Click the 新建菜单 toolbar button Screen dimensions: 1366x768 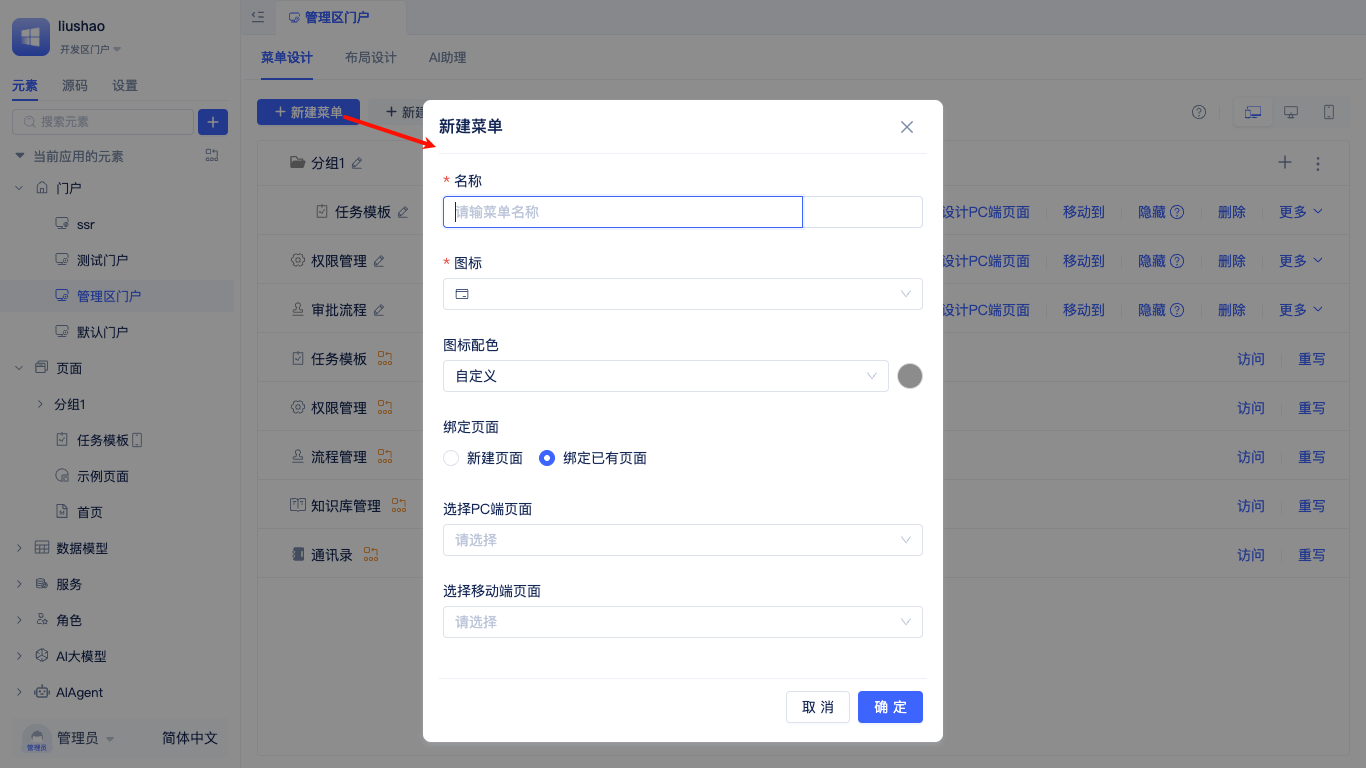point(308,112)
